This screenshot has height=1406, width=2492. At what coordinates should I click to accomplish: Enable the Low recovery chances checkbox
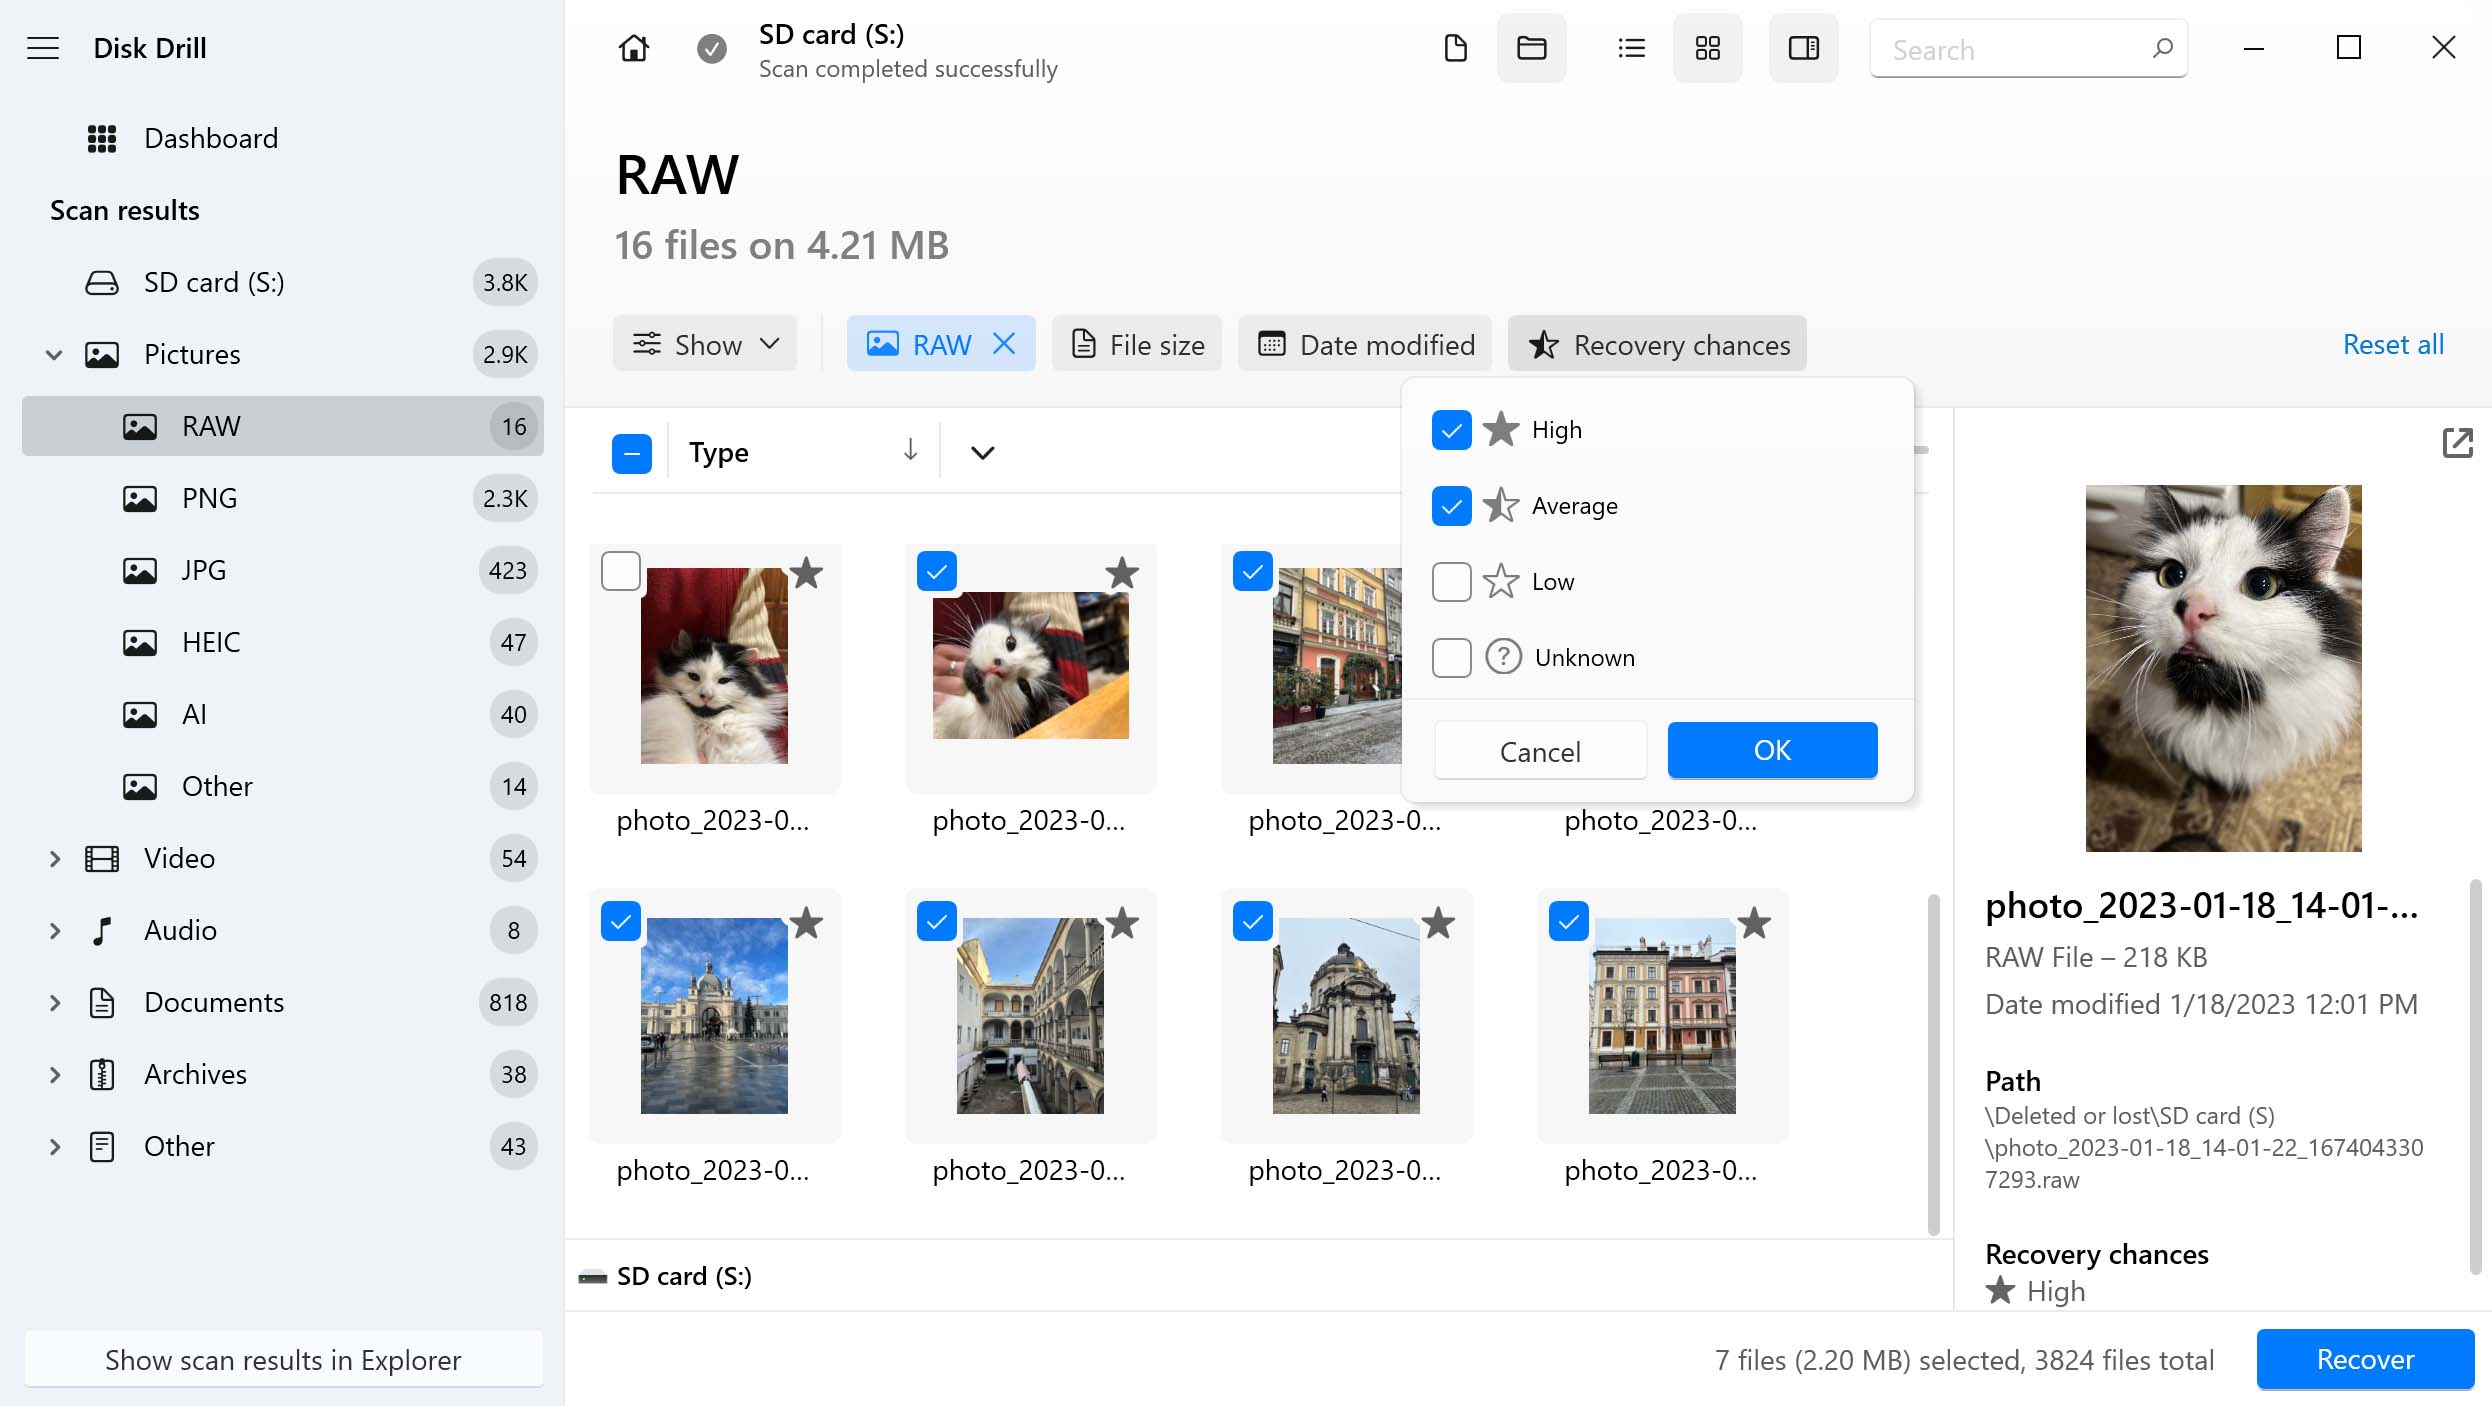tap(1450, 581)
